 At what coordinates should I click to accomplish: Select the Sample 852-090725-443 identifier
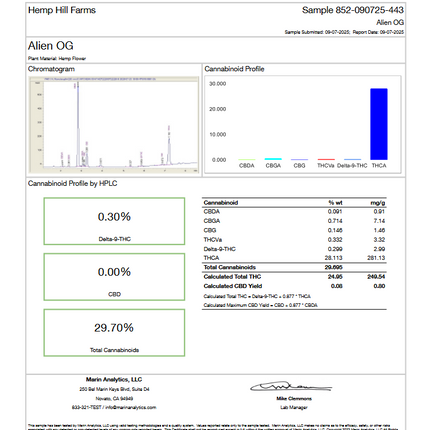353,10
